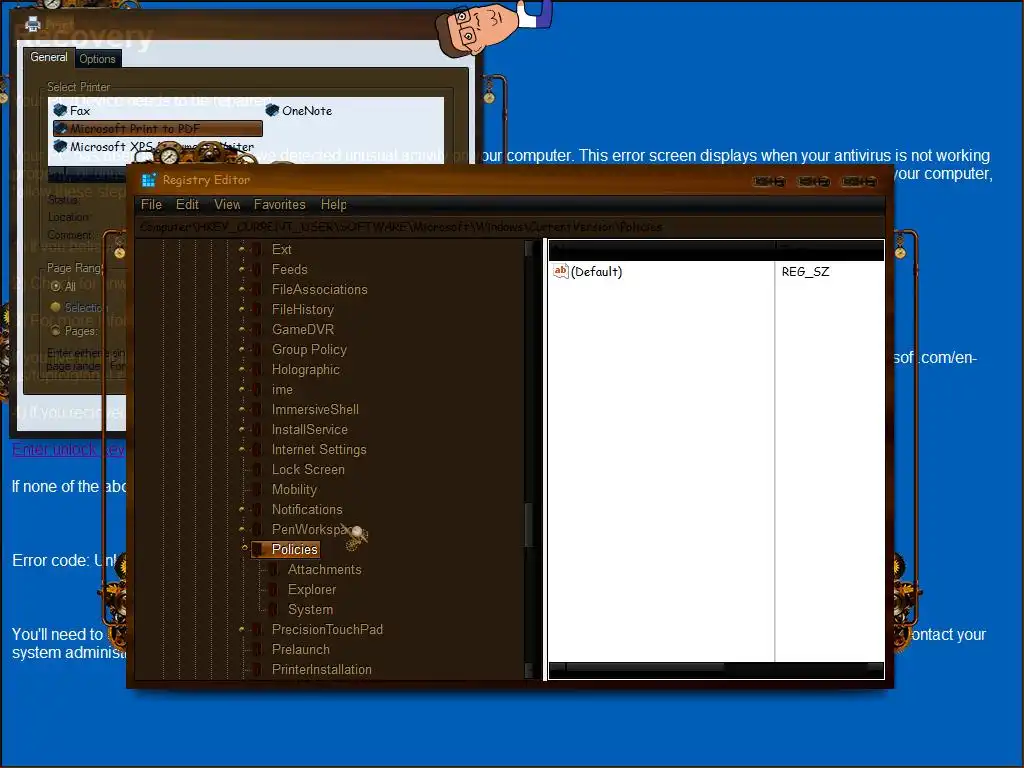The width and height of the screenshot is (1024, 768).
Task: Select the Holographic key label
Action: pyautogui.click(x=306, y=370)
